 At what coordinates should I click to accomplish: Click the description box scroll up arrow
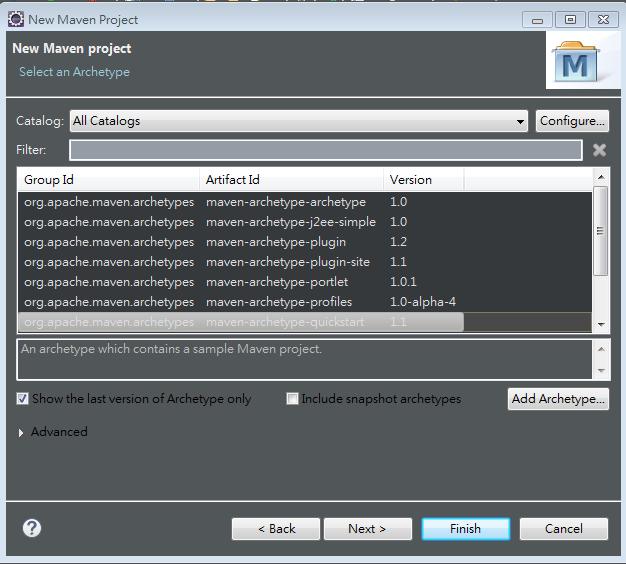coord(601,350)
